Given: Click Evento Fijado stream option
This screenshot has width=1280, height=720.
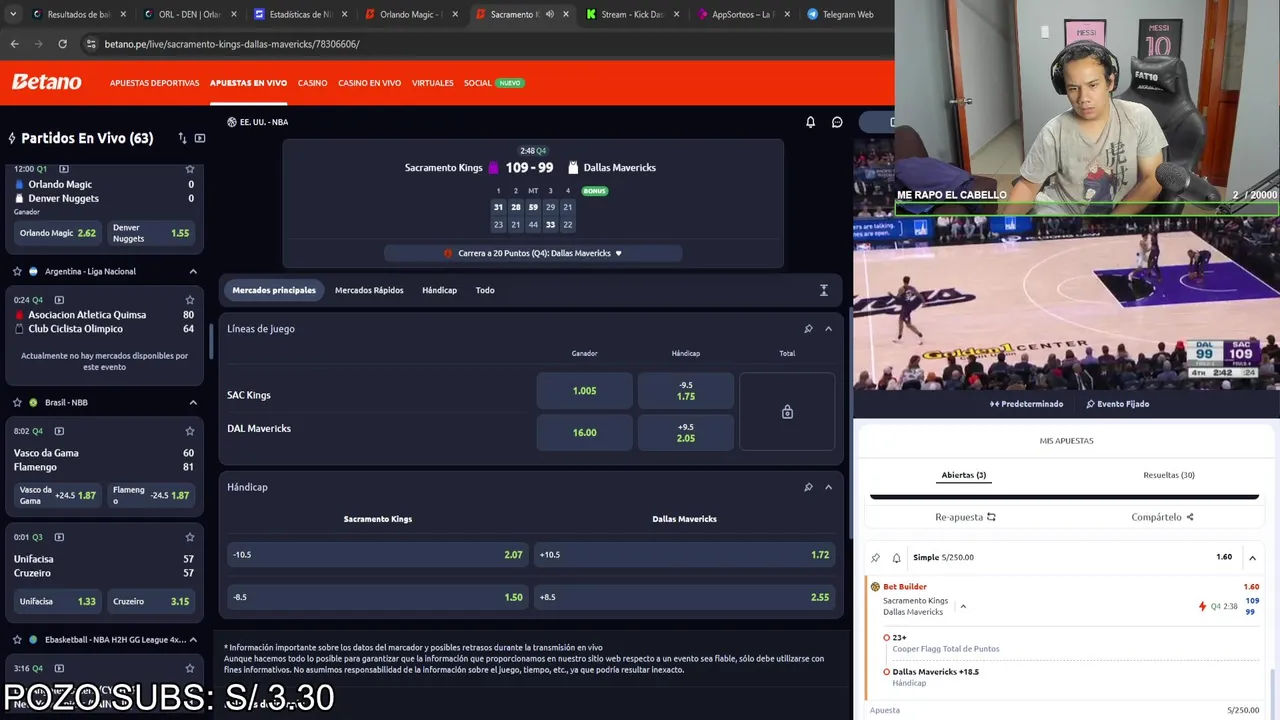Looking at the screenshot, I should [1117, 404].
